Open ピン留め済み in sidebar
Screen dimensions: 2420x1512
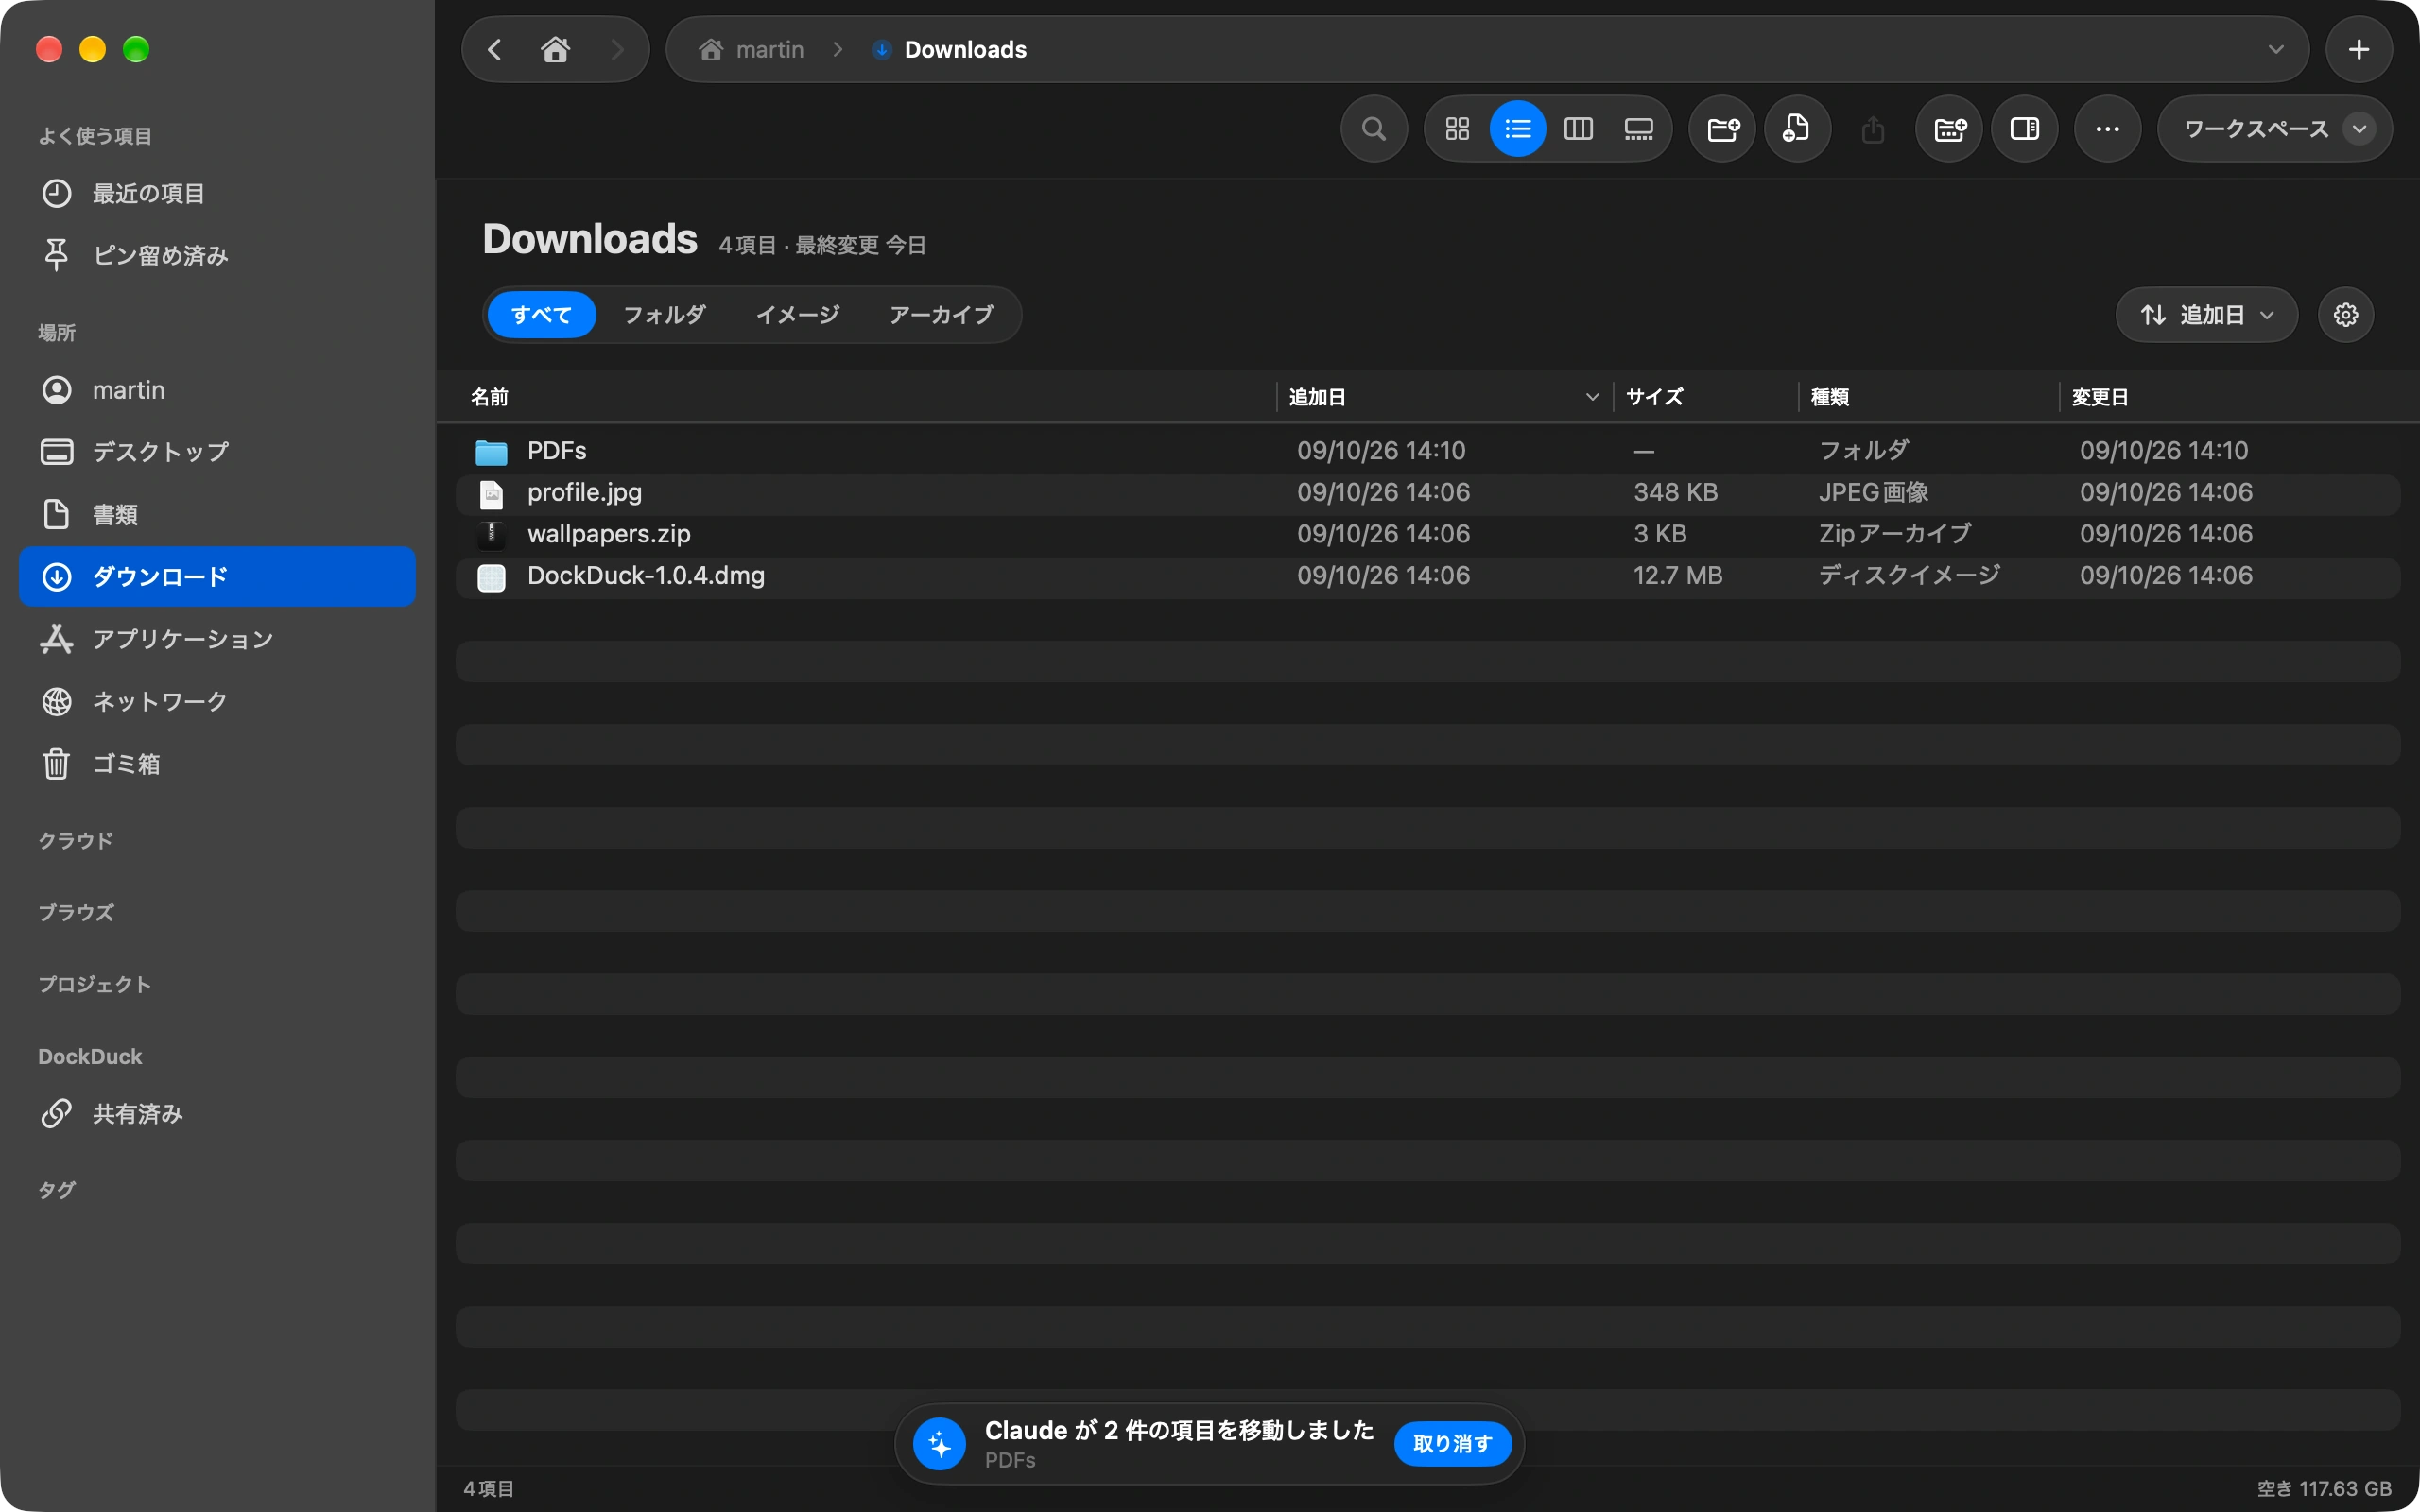[x=217, y=255]
